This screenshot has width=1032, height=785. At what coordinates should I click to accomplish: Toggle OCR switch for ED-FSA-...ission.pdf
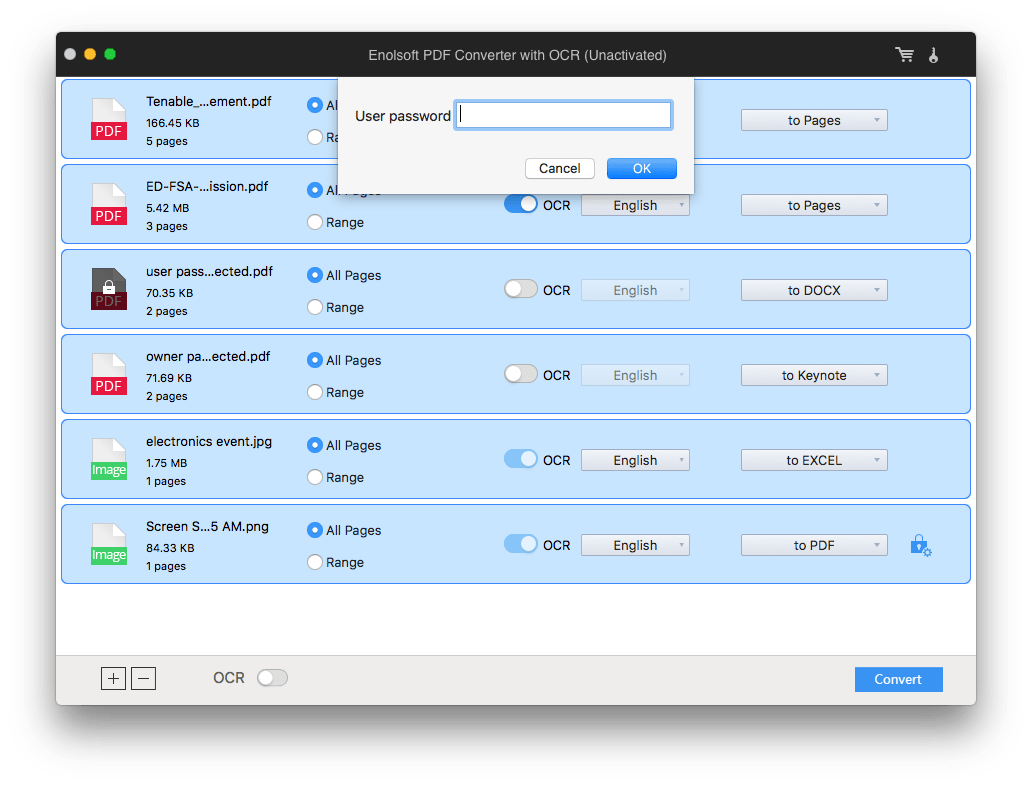pyautogui.click(x=521, y=205)
